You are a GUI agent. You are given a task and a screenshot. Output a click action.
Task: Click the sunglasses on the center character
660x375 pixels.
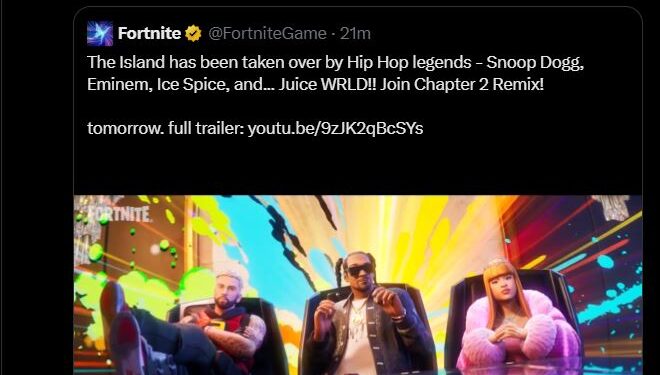point(359,269)
